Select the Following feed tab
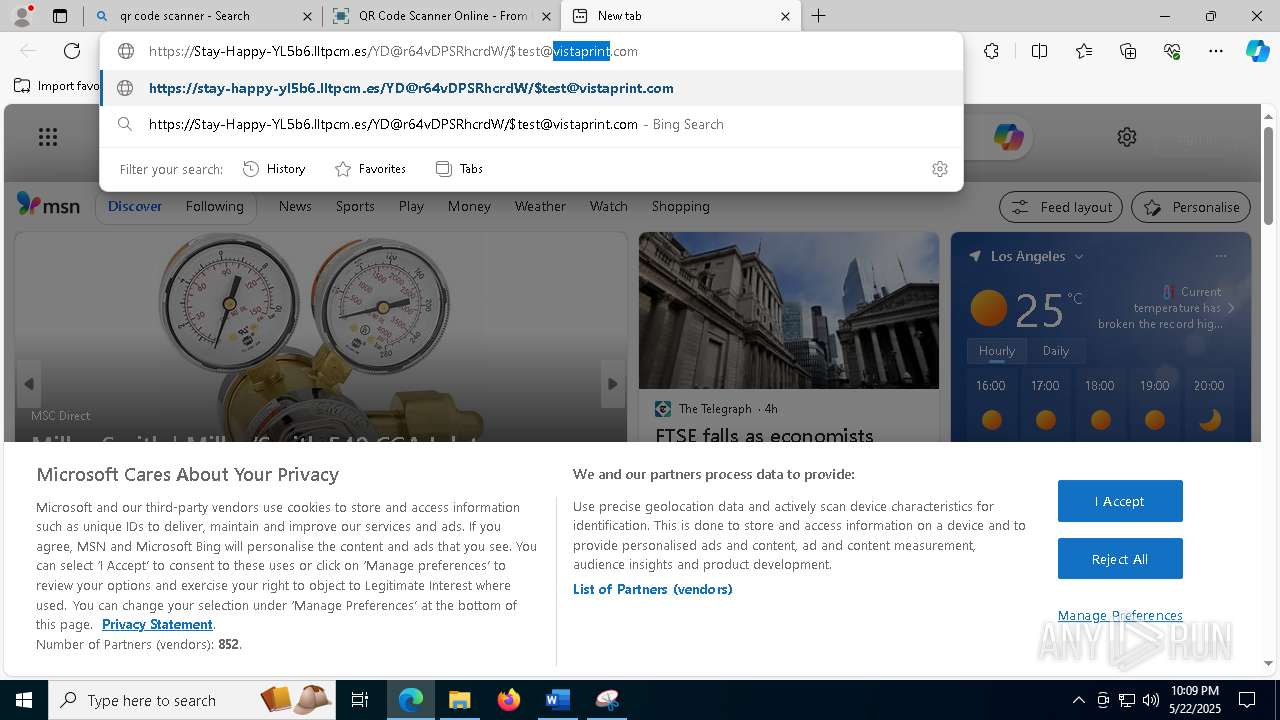The width and height of the screenshot is (1280, 720). (x=214, y=206)
